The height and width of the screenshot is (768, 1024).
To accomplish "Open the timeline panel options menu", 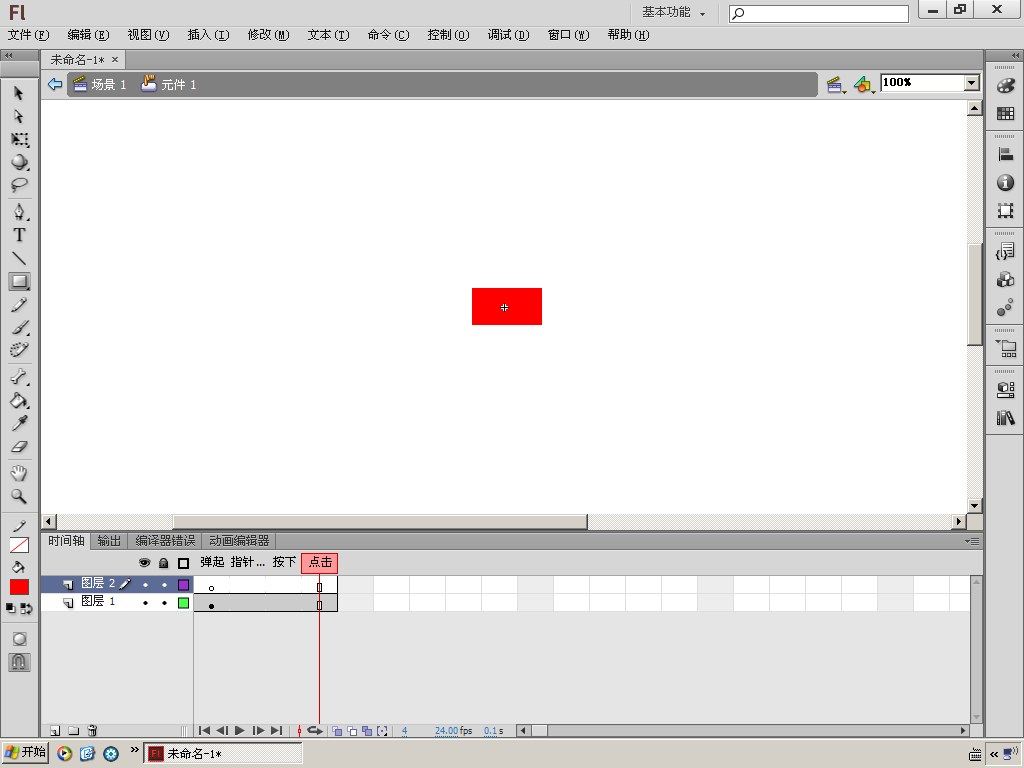I will pos(972,541).
